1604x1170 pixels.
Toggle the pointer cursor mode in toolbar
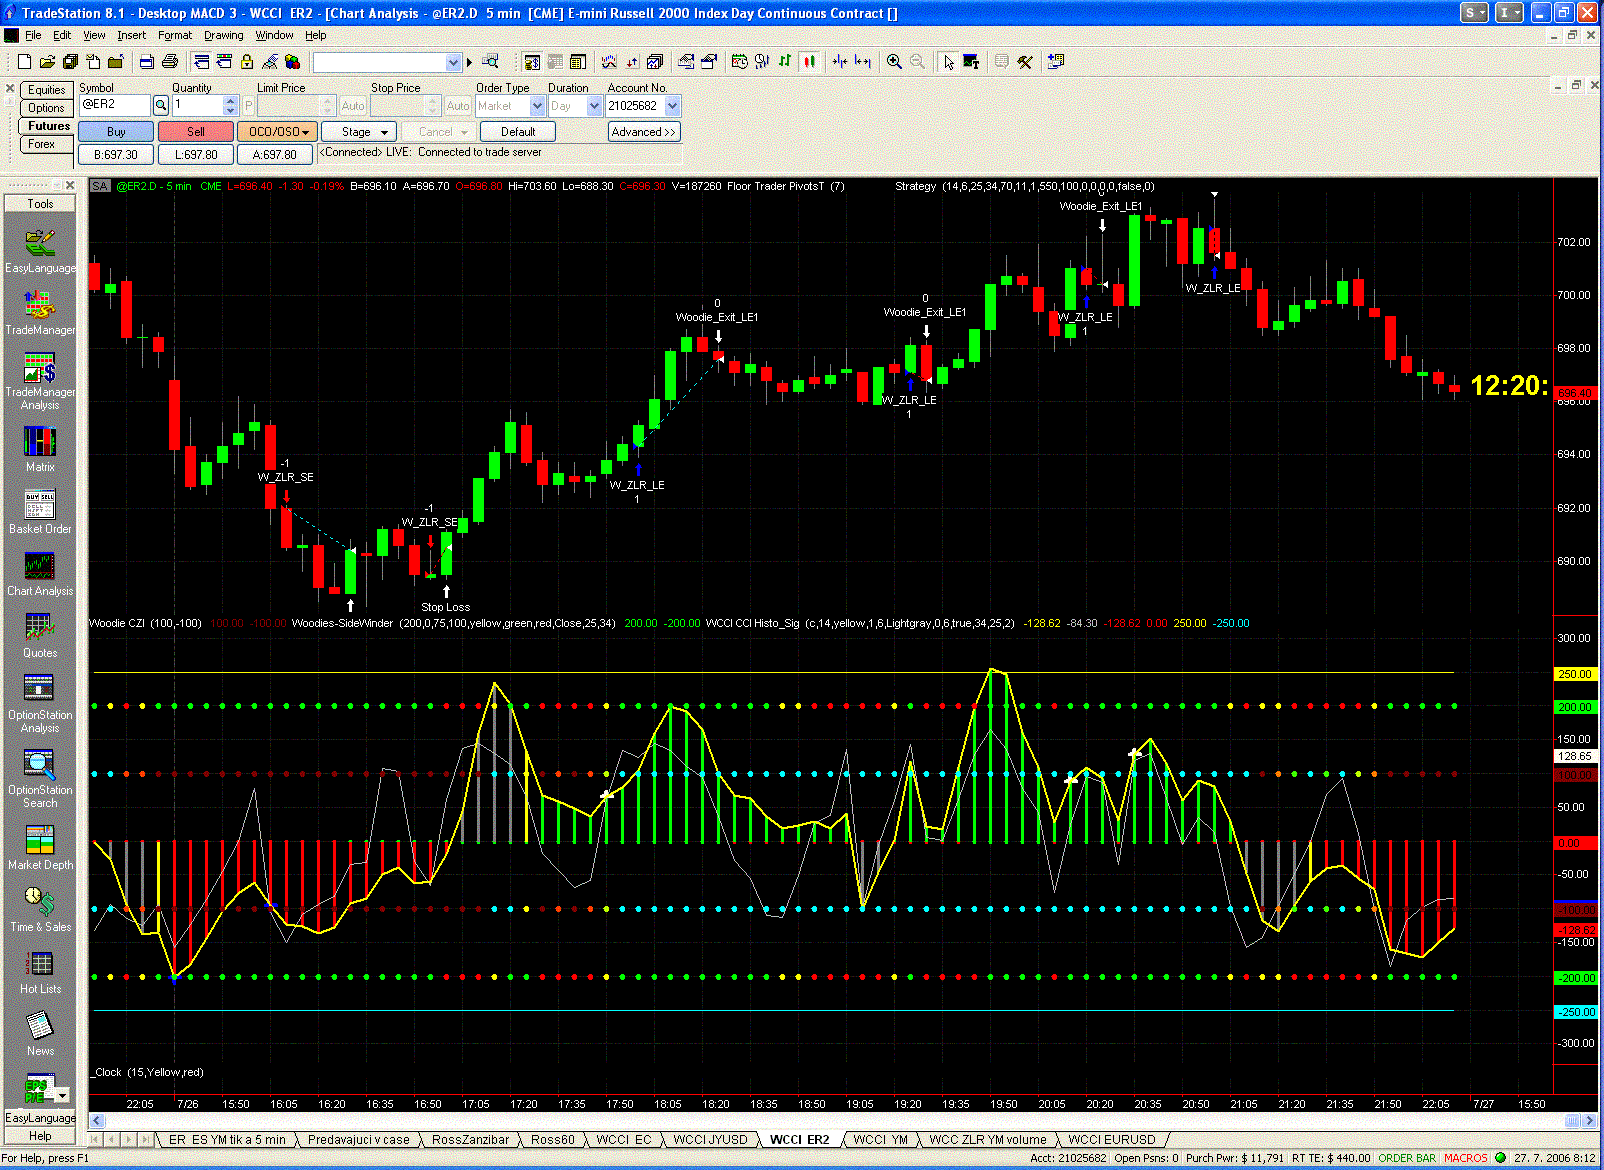pyautogui.click(x=948, y=62)
